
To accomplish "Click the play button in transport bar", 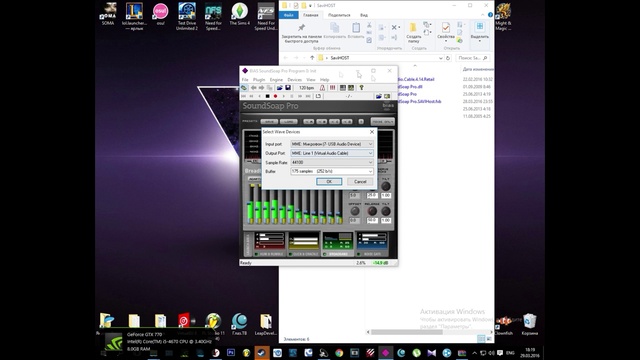I will coord(284,96).
